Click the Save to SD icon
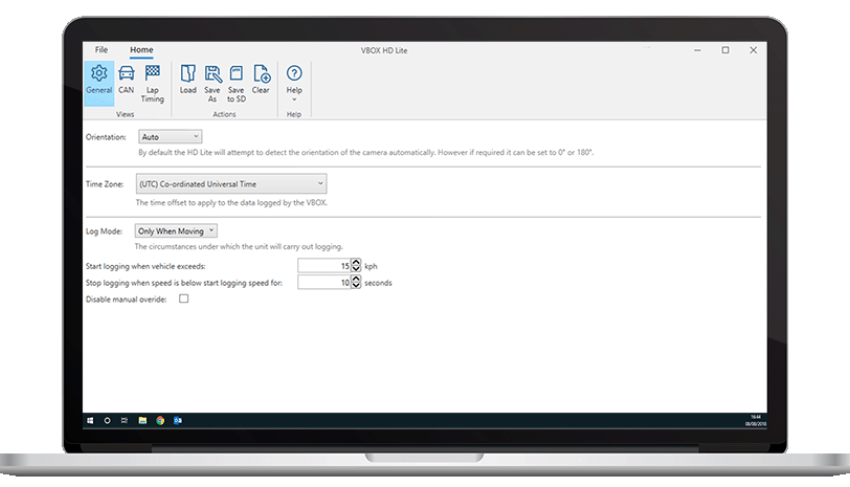Screen dimensions: 850x487 (236, 78)
